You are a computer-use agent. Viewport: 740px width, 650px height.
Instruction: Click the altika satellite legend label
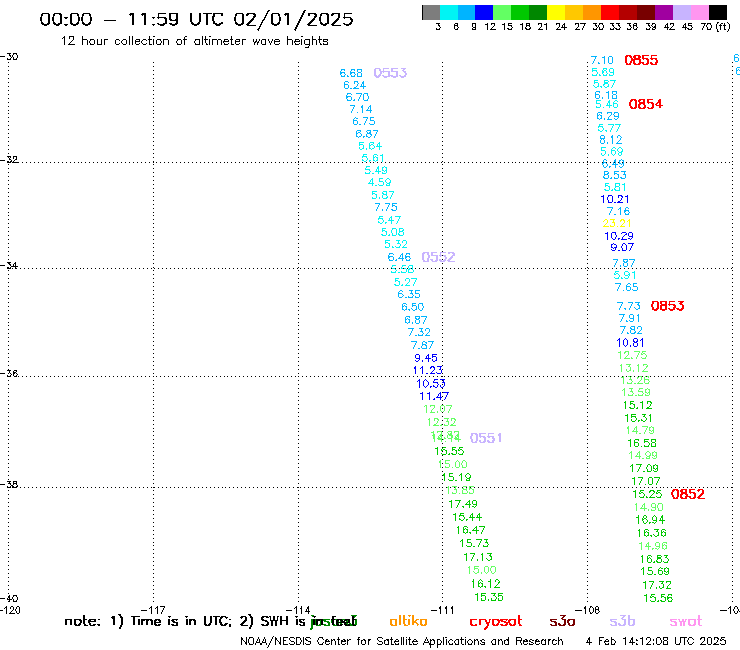[408, 621]
